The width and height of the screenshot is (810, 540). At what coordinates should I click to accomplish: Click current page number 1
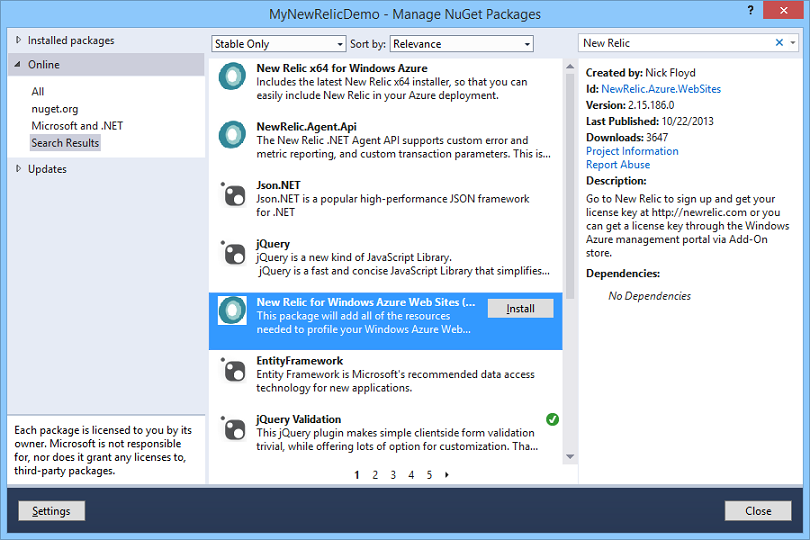357,475
